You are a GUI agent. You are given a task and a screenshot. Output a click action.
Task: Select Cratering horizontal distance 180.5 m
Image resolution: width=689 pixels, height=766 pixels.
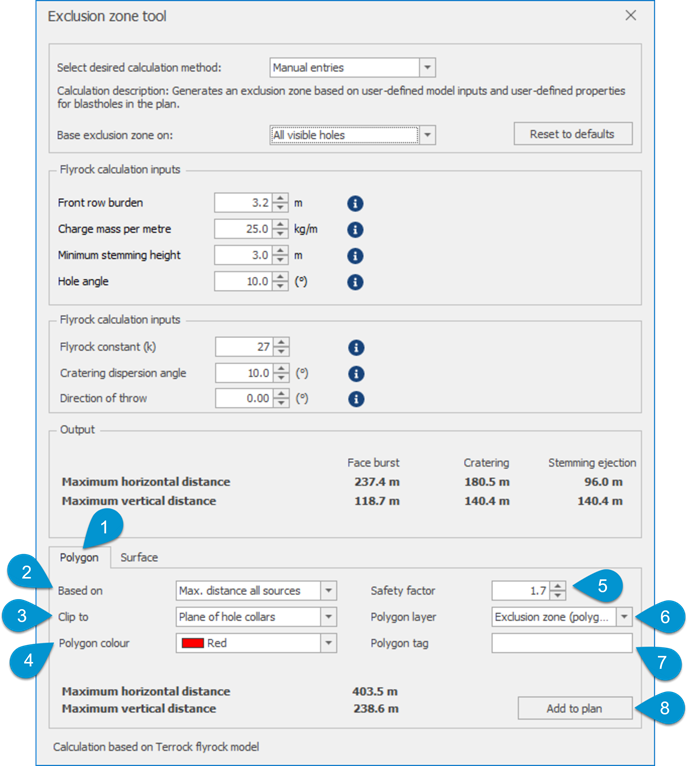(x=487, y=482)
